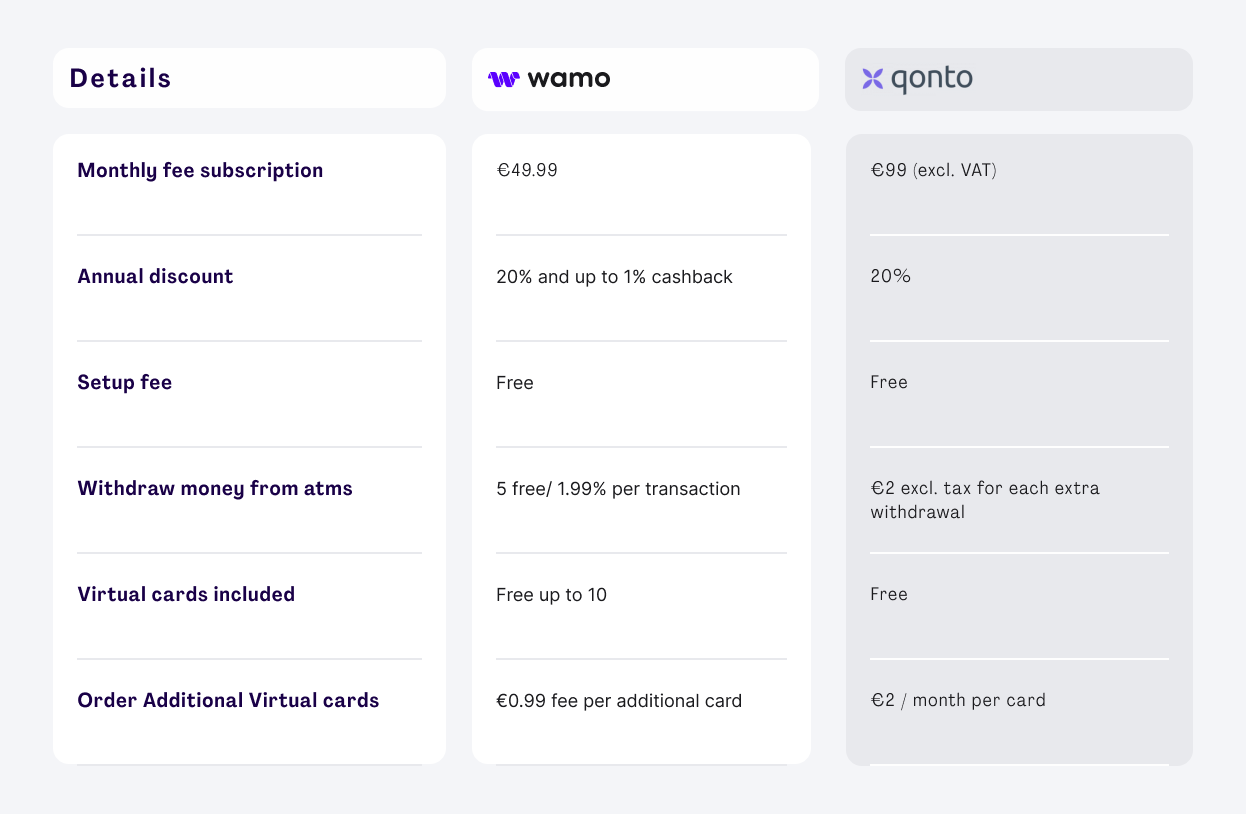Click the 20% and up to 1% cashback text
Screen dimensions: 1246x814
614,277
